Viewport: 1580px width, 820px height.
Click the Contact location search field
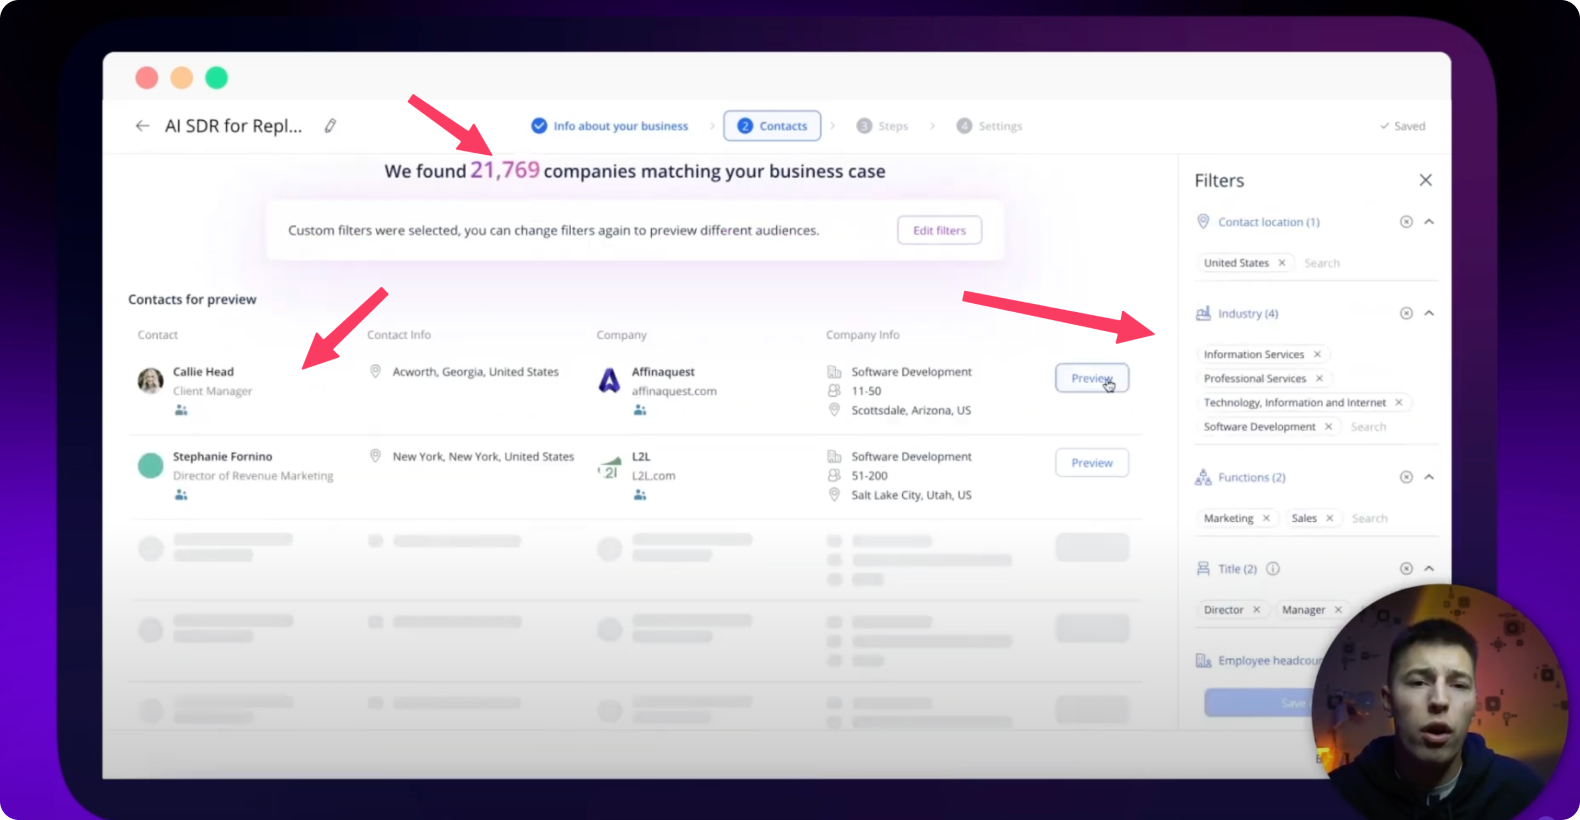point(1322,263)
